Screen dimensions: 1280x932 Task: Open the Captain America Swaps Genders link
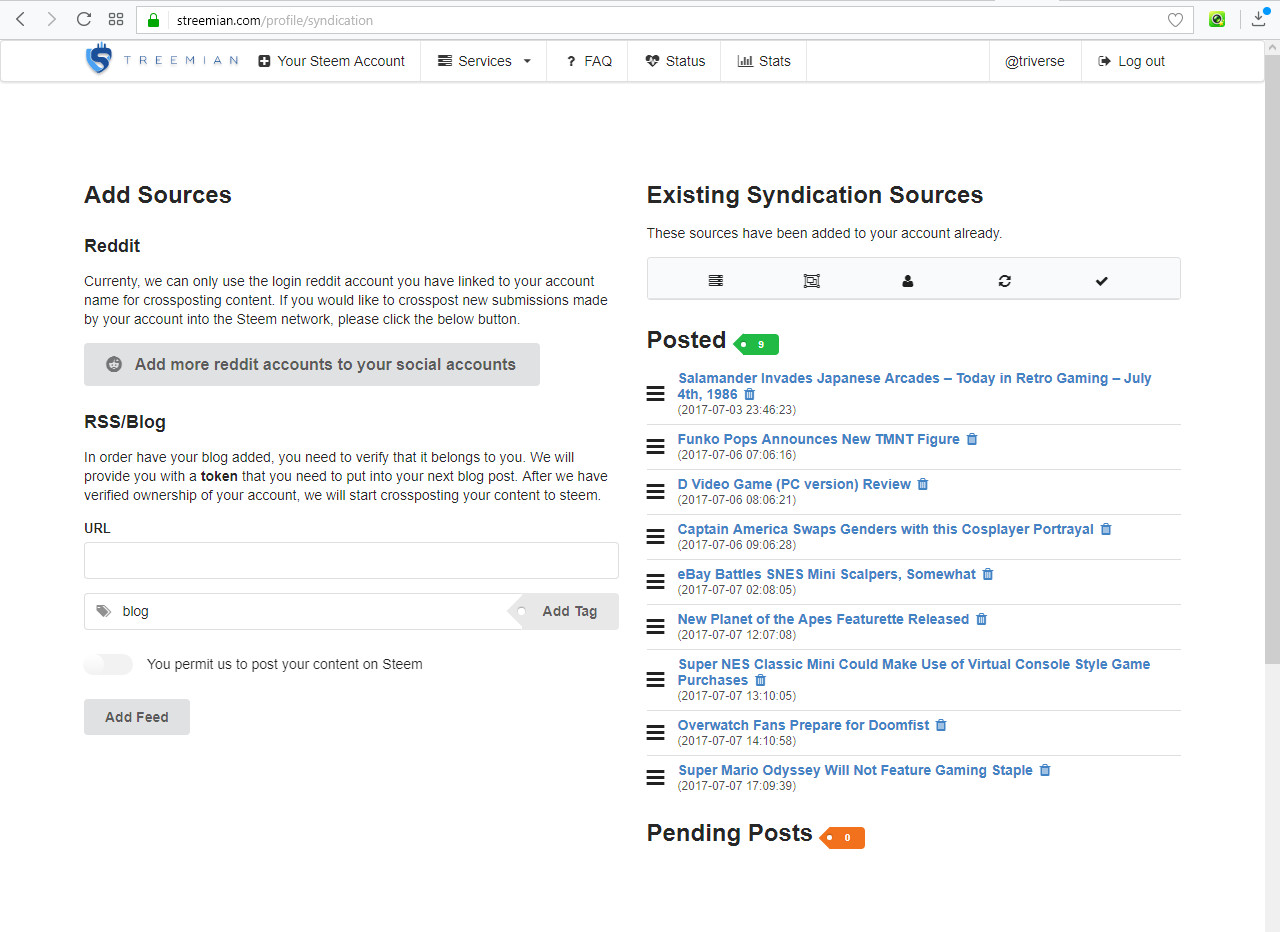tap(885, 529)
